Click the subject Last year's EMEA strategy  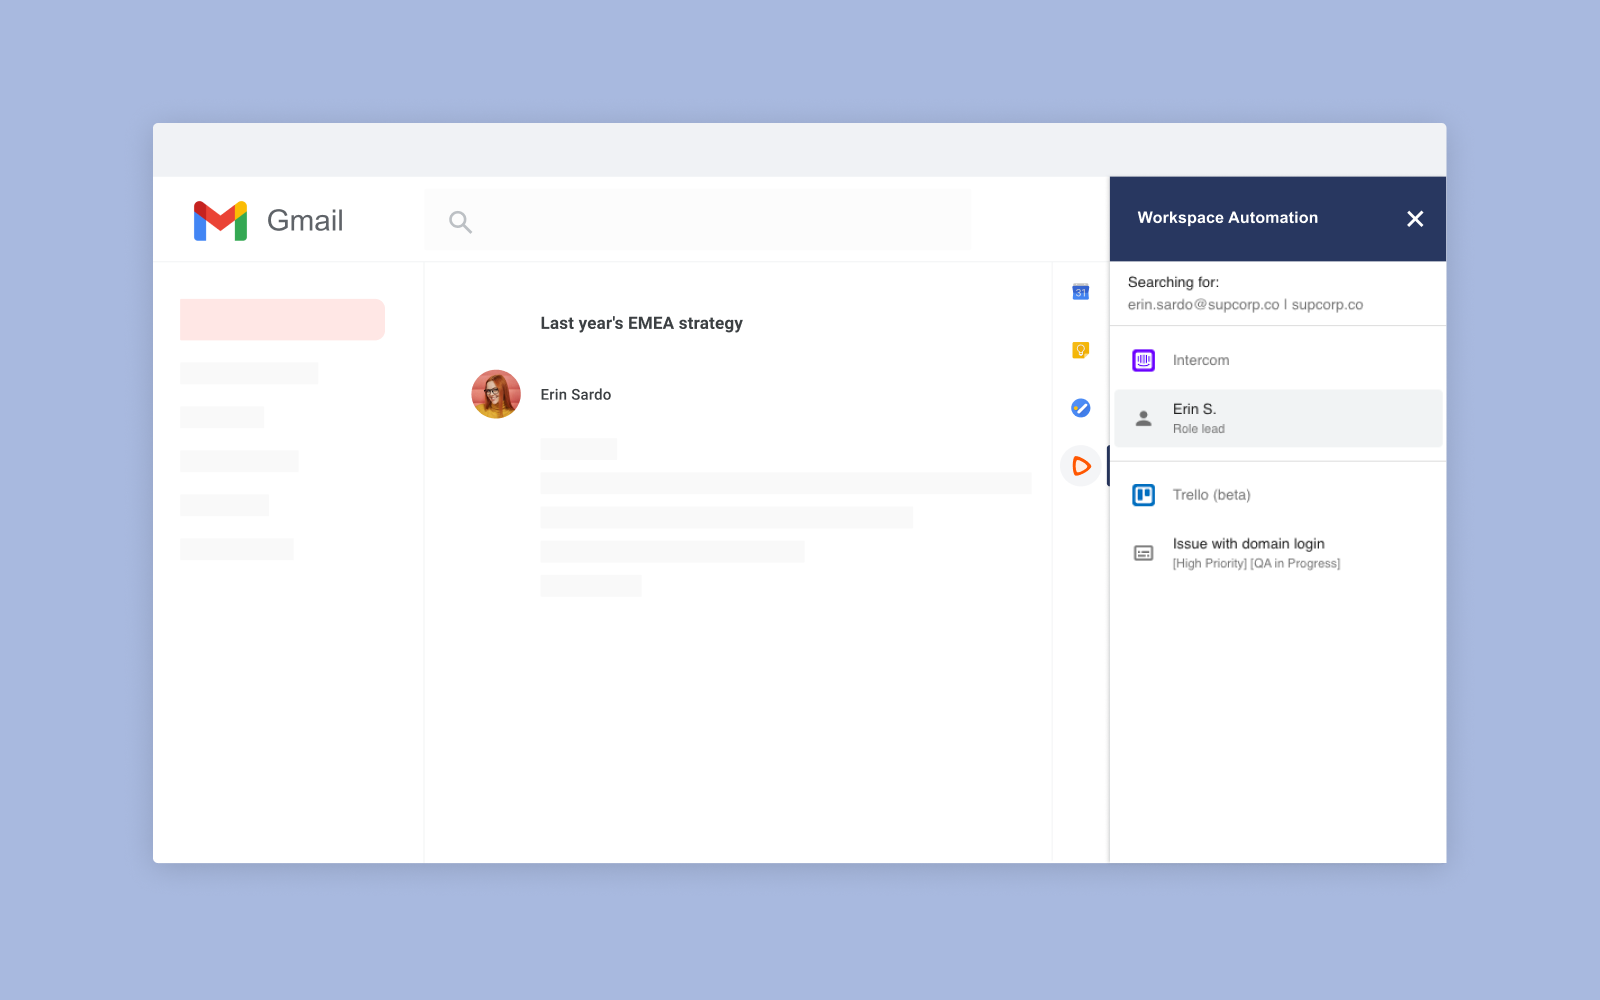[642, 323]
